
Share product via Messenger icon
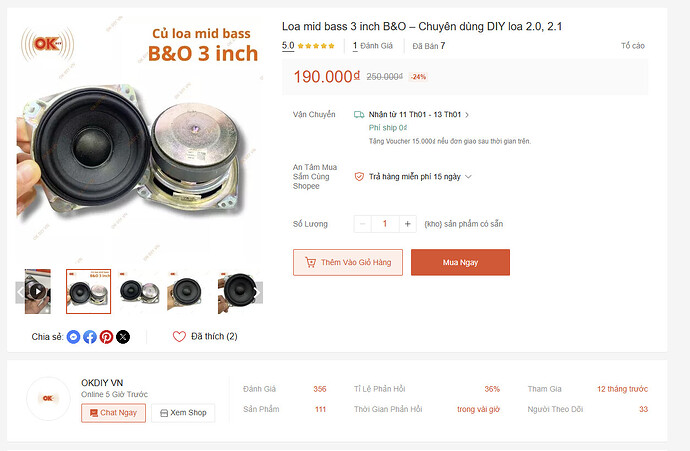point(73,337)
